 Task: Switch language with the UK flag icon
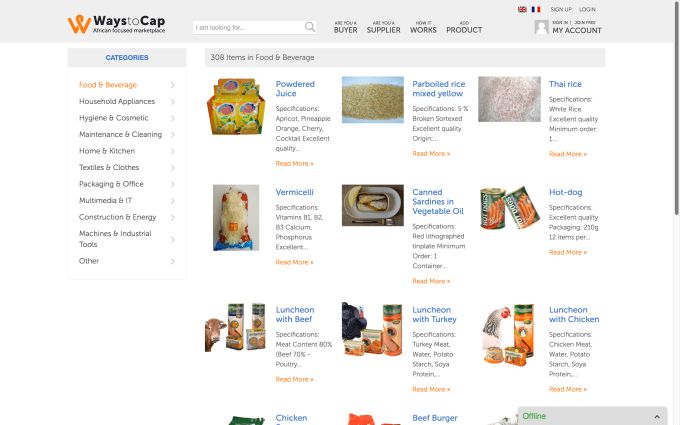click(x=522, y=9)
